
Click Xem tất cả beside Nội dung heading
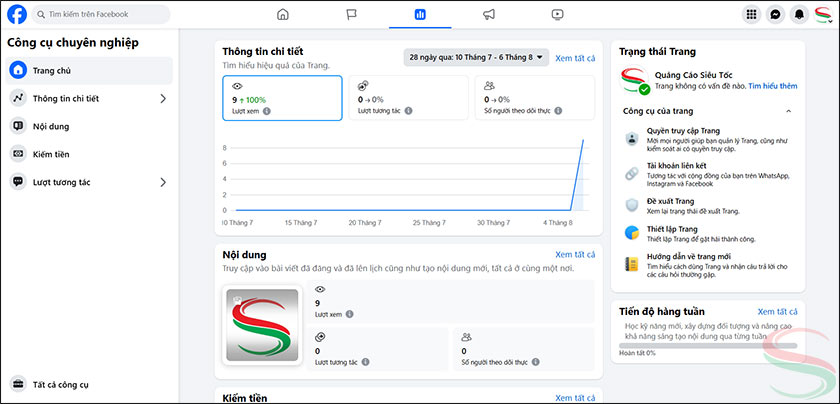(575, 255)
